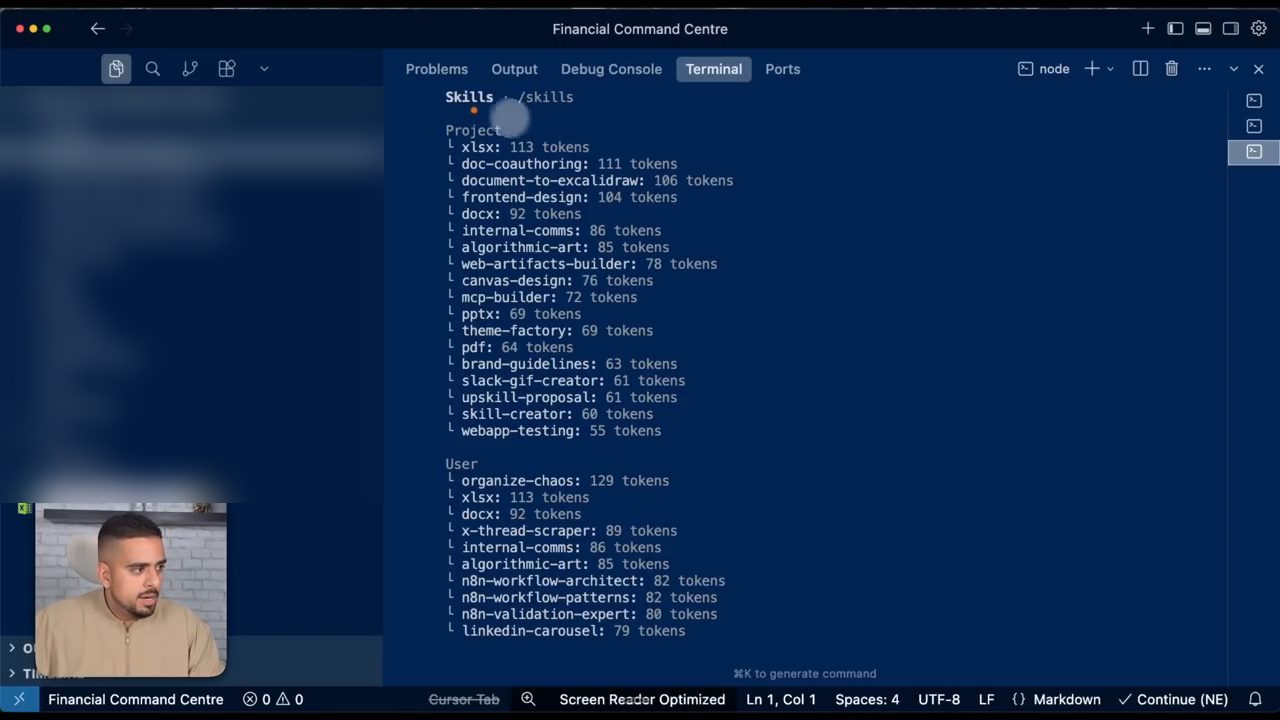The width and height of the screenshot is (1280, 720).
Task: Toggle the secondary sidebar layout
Action: (1231, 29)
